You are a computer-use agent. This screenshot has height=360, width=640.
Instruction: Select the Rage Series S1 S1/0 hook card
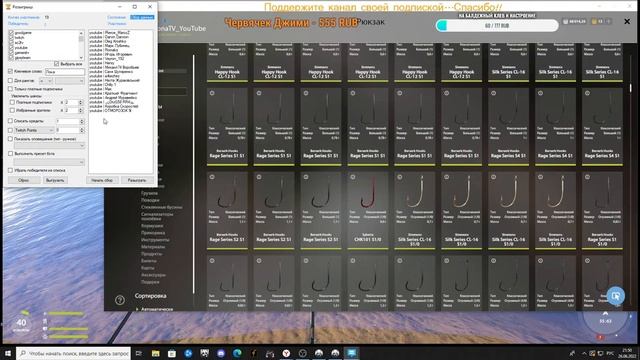pyautogui.click(x=602, y=211)
